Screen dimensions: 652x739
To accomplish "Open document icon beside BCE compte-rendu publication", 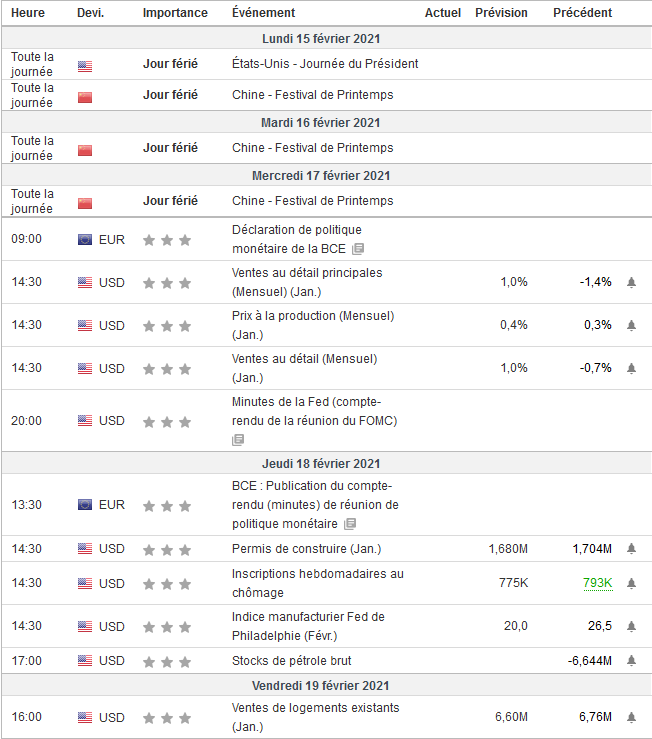I will 349,524.
